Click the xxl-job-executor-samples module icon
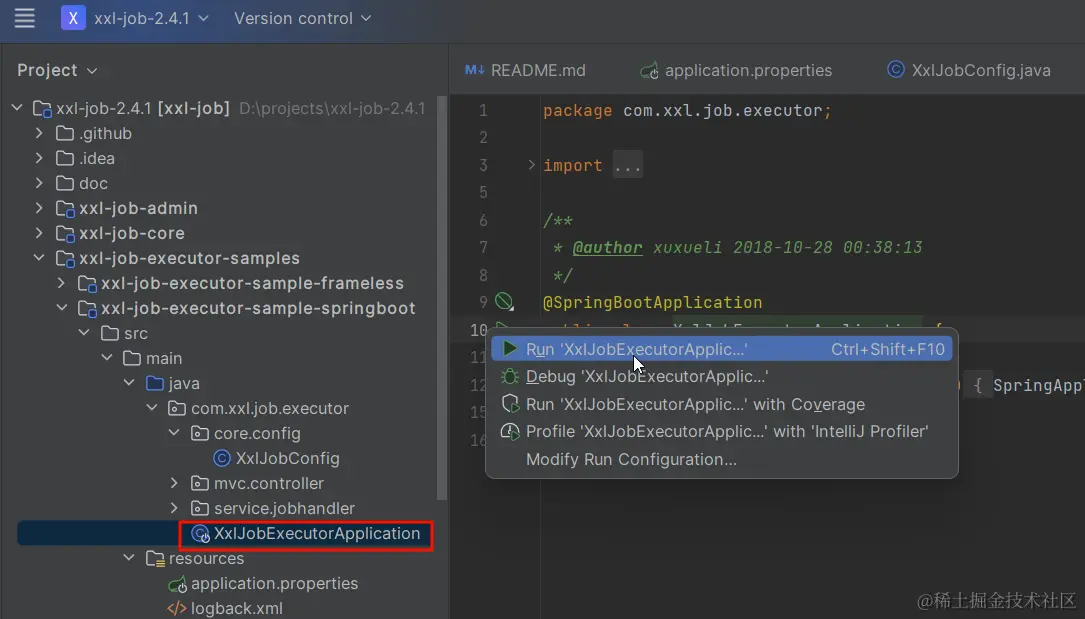The image size is (1085, 619). coord(65,259)
